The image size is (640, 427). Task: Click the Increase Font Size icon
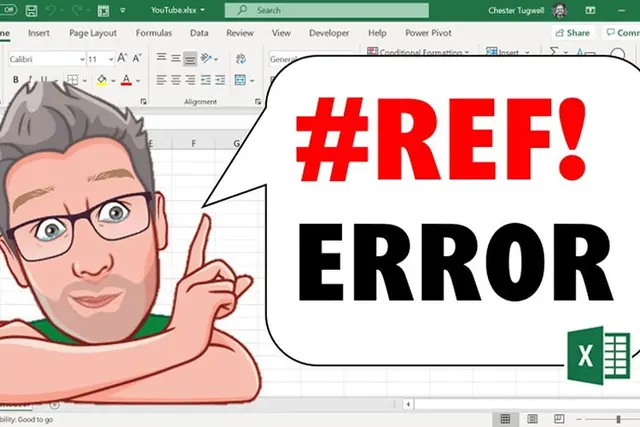122,58
